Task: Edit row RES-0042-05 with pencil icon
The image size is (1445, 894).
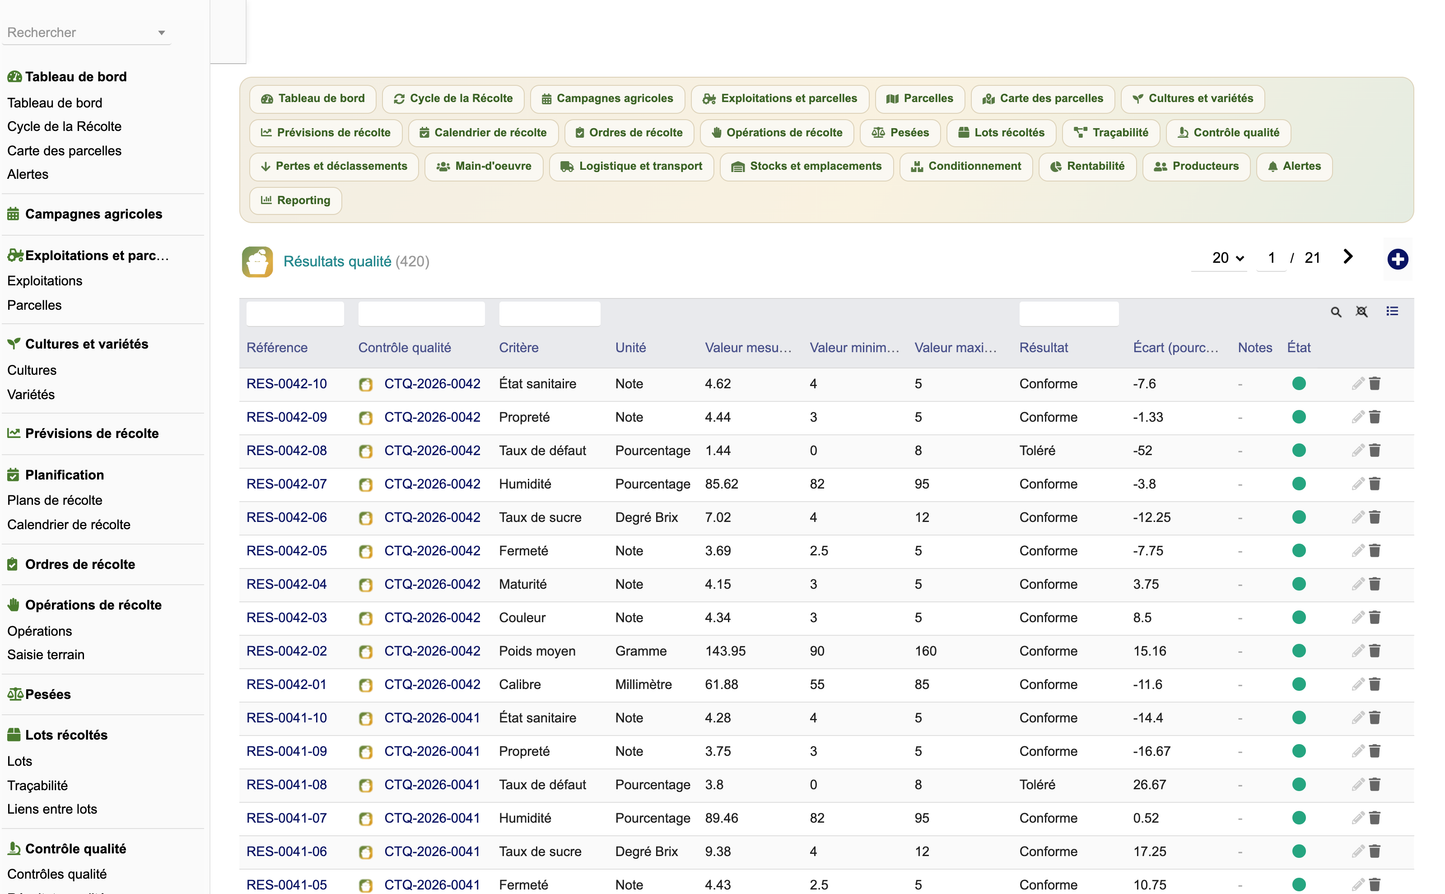Action: click(1358, 551)
